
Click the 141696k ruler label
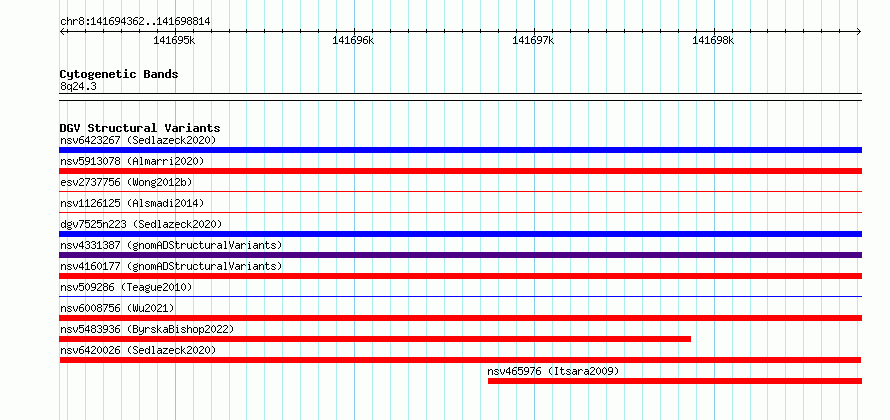coord(354,40)
